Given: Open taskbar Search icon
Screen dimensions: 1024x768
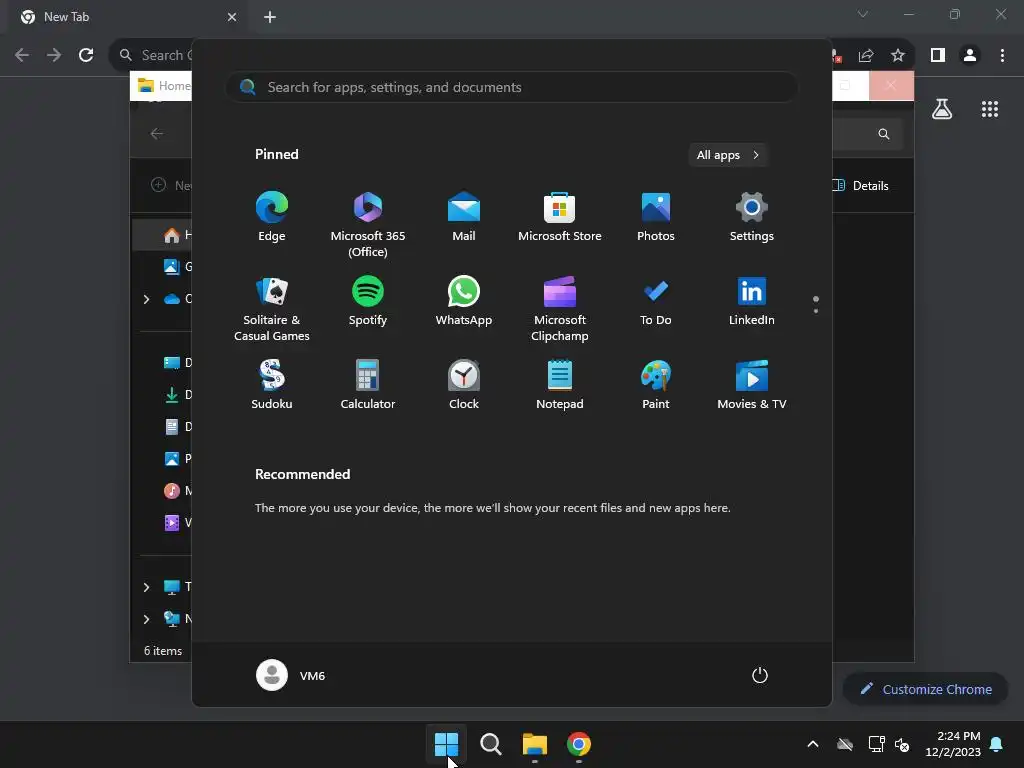Looking at the screenshot, I should click(x=490, y=744).
